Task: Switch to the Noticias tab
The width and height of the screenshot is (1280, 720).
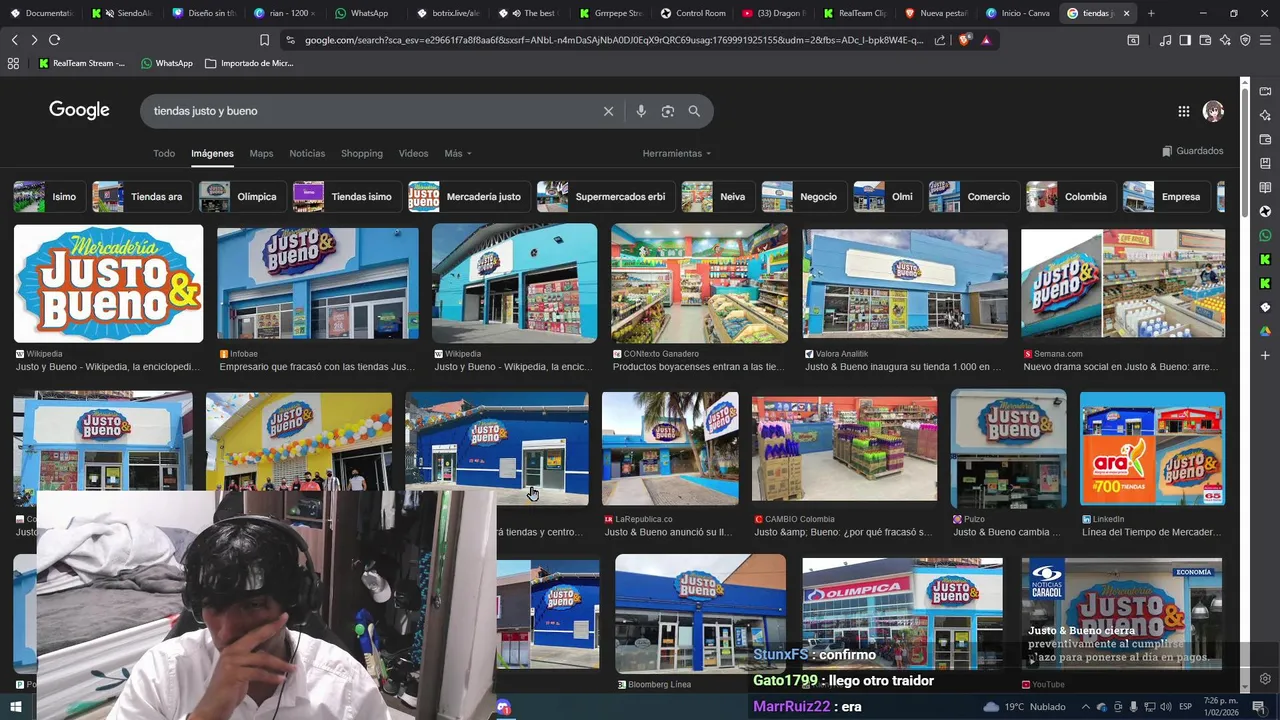Action: point(307,153)
